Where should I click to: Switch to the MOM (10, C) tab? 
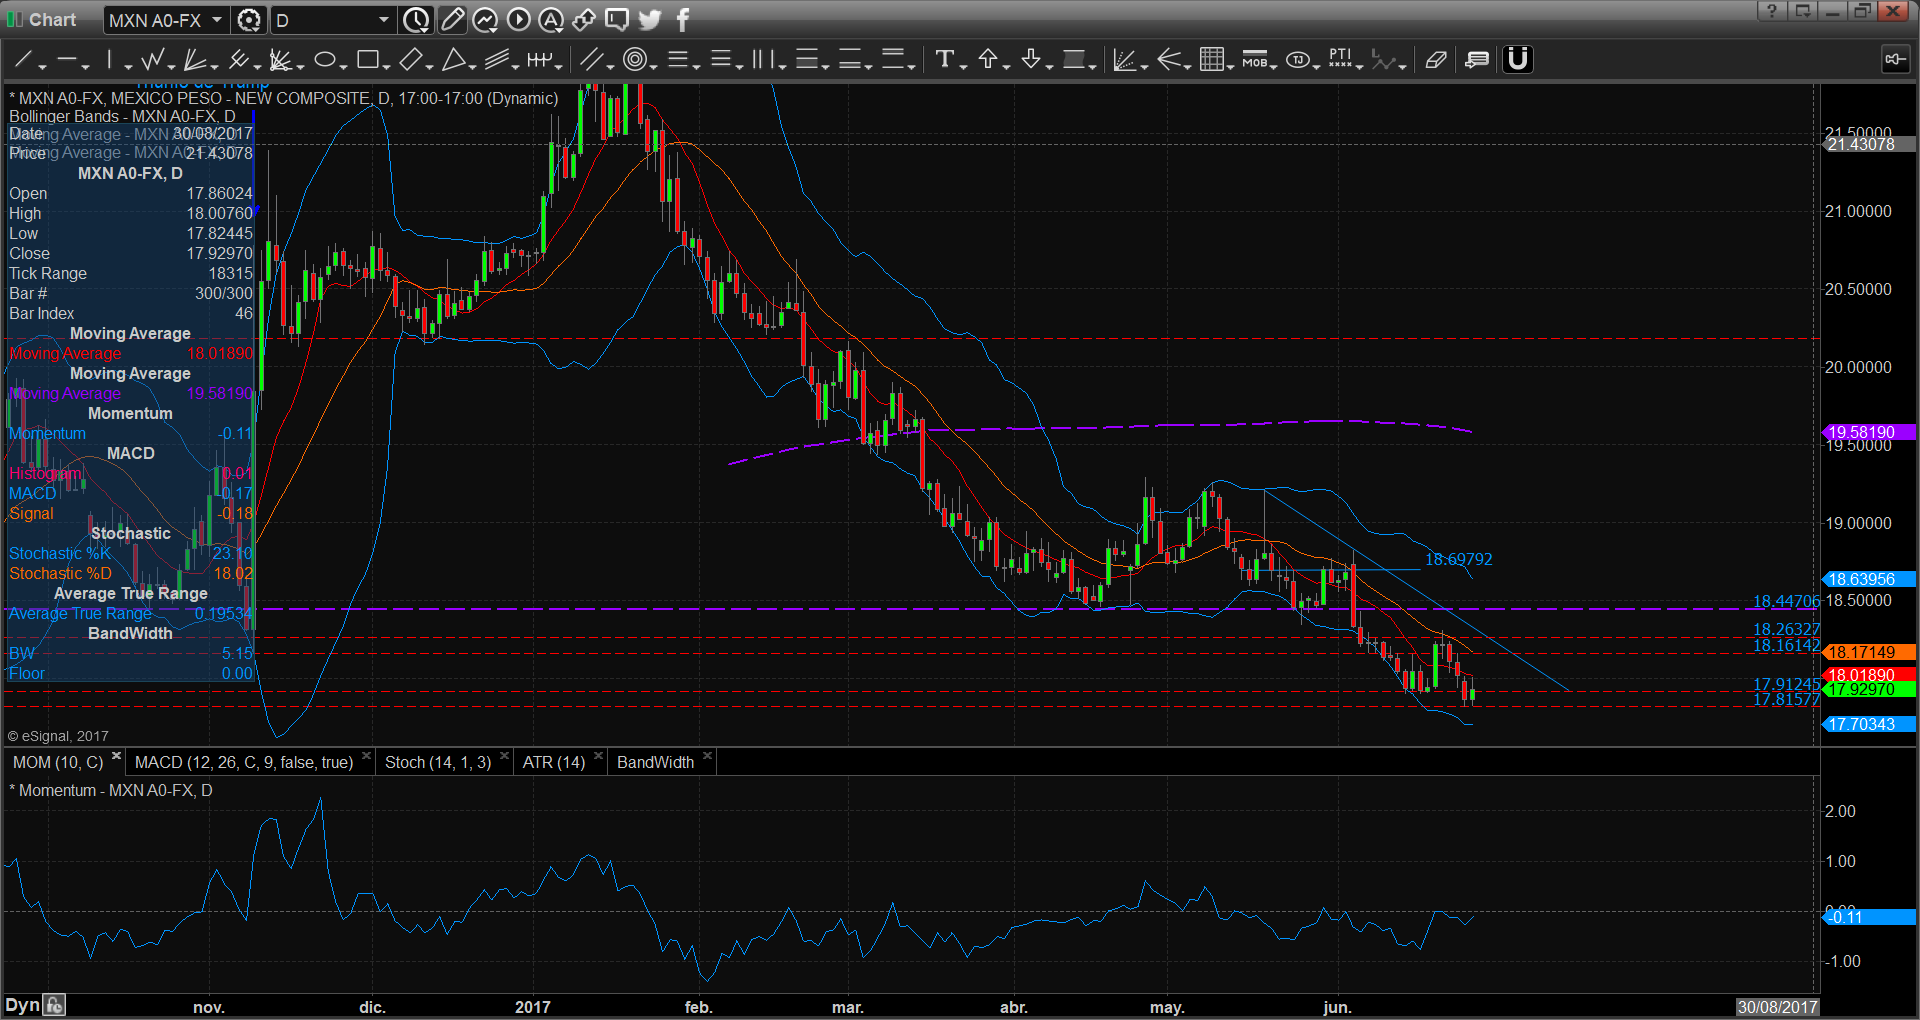click(58, 762)
